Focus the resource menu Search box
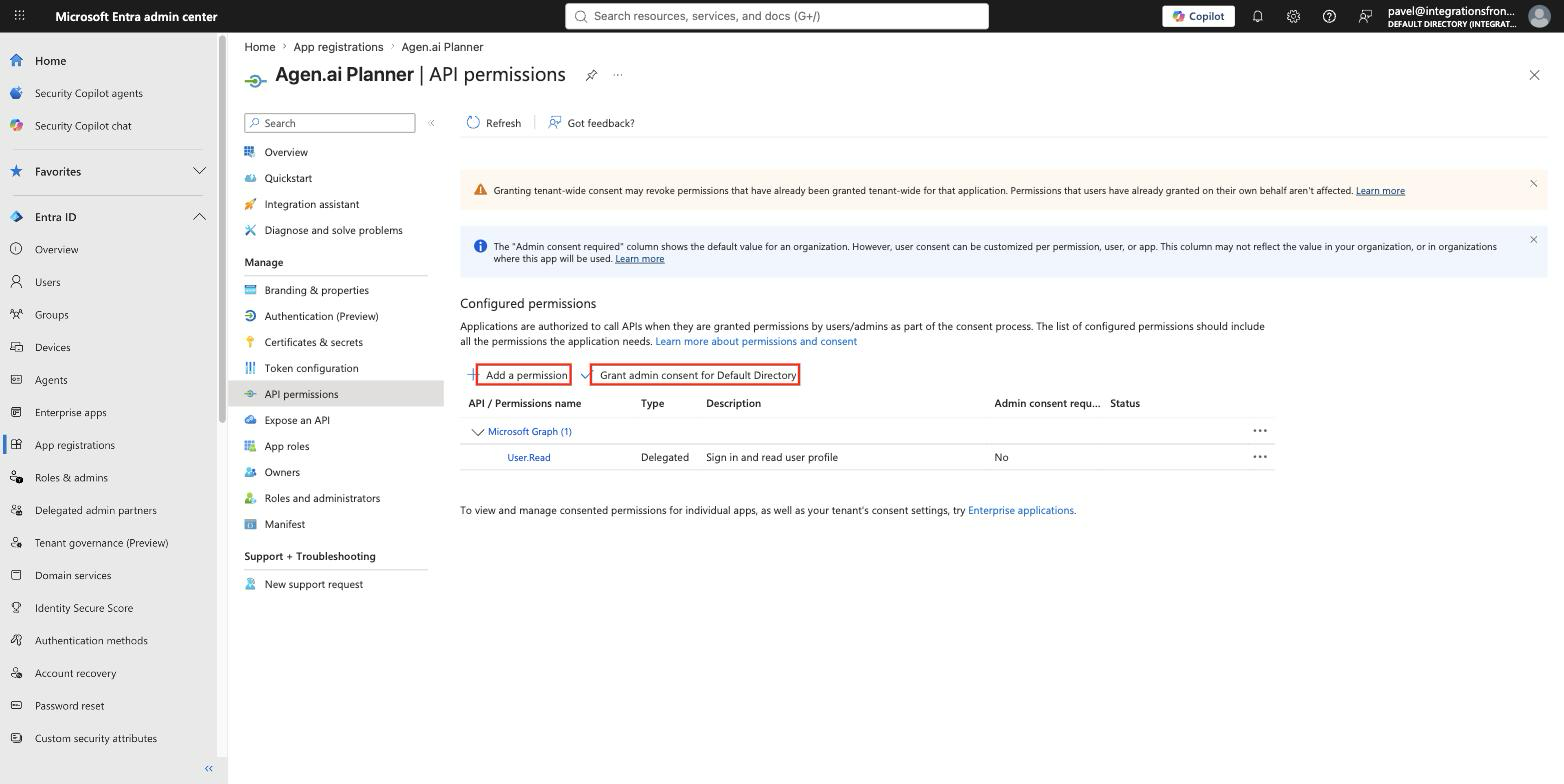 point(330,123)
